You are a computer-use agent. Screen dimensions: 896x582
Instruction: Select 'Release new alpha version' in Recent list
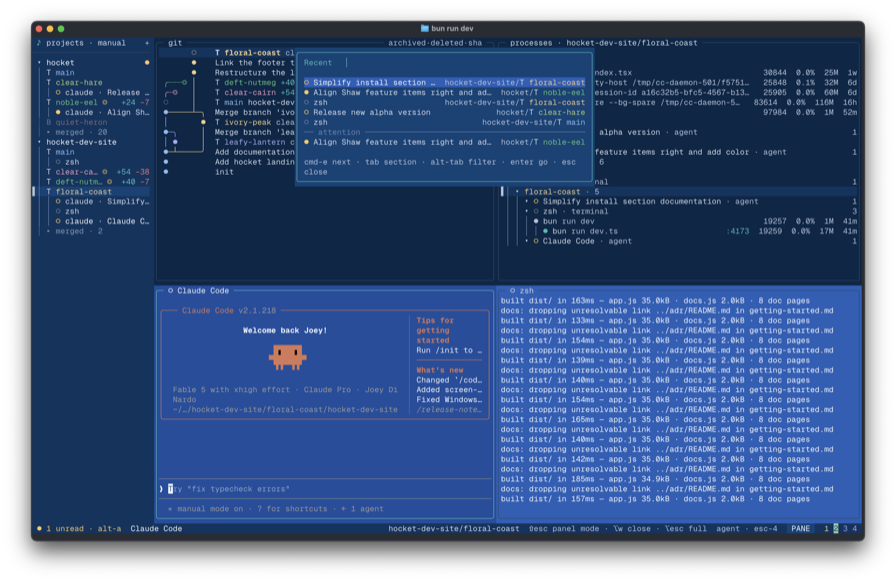pyautogui.click(x=445, y=112)
